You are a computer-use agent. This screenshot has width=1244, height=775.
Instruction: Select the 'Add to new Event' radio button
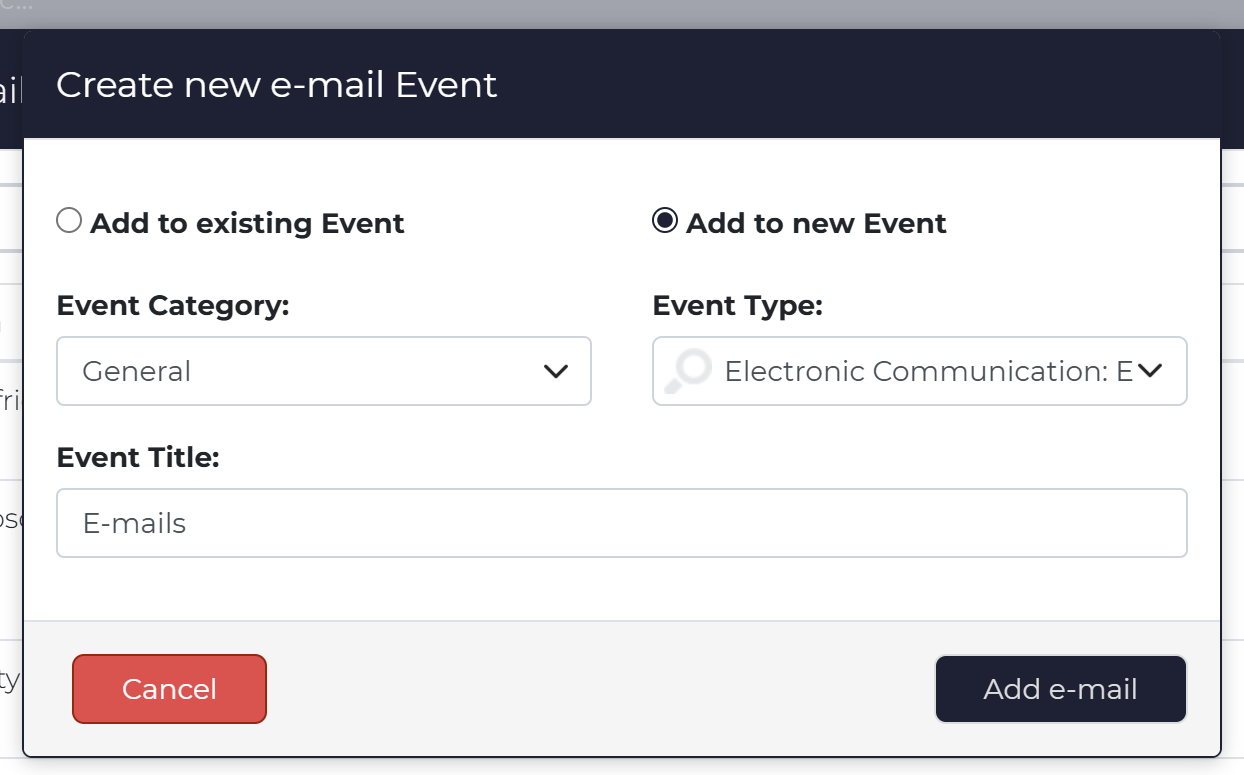point(664,220)
